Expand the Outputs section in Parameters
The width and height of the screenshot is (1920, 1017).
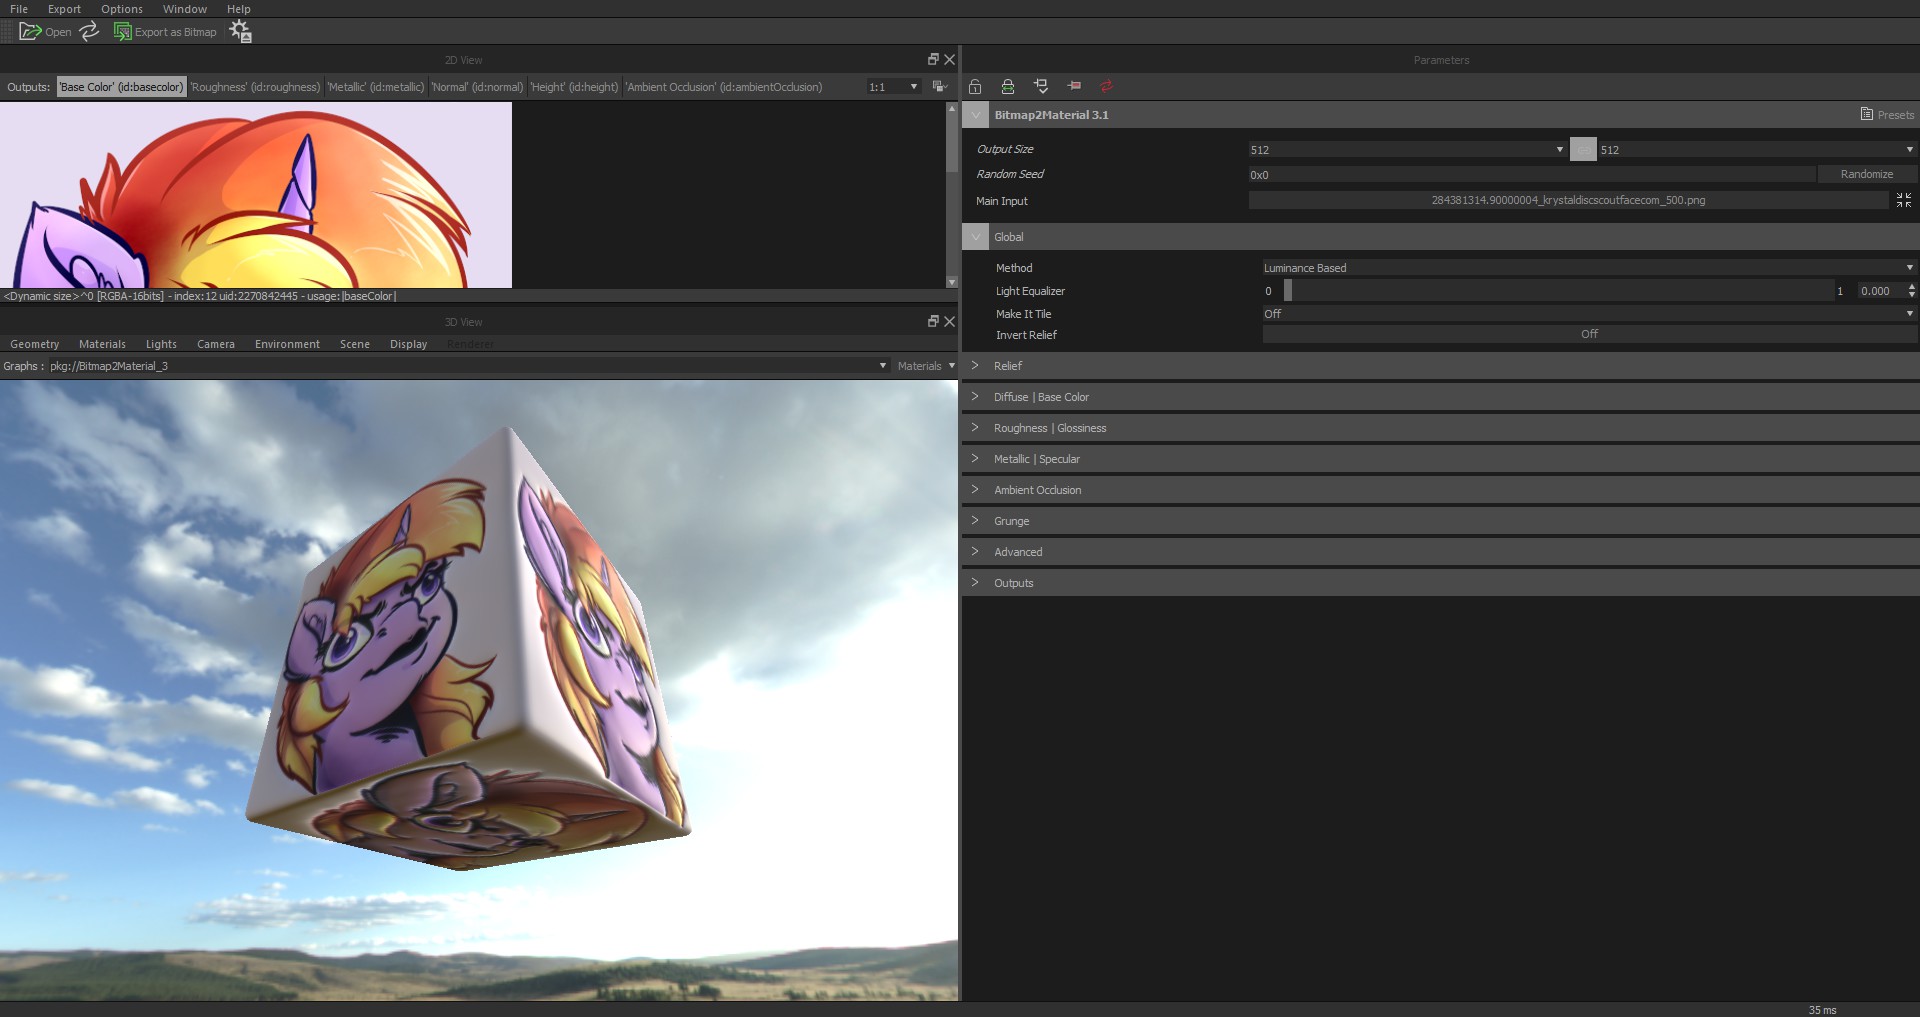(976, 583)
